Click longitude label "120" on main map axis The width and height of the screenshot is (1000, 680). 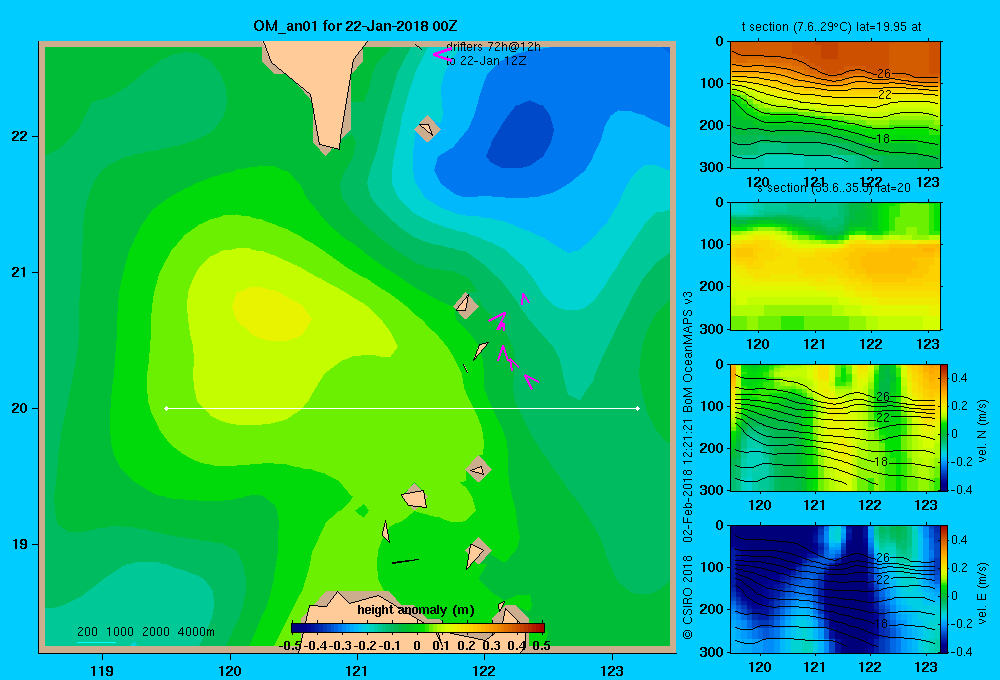(230, 670)
